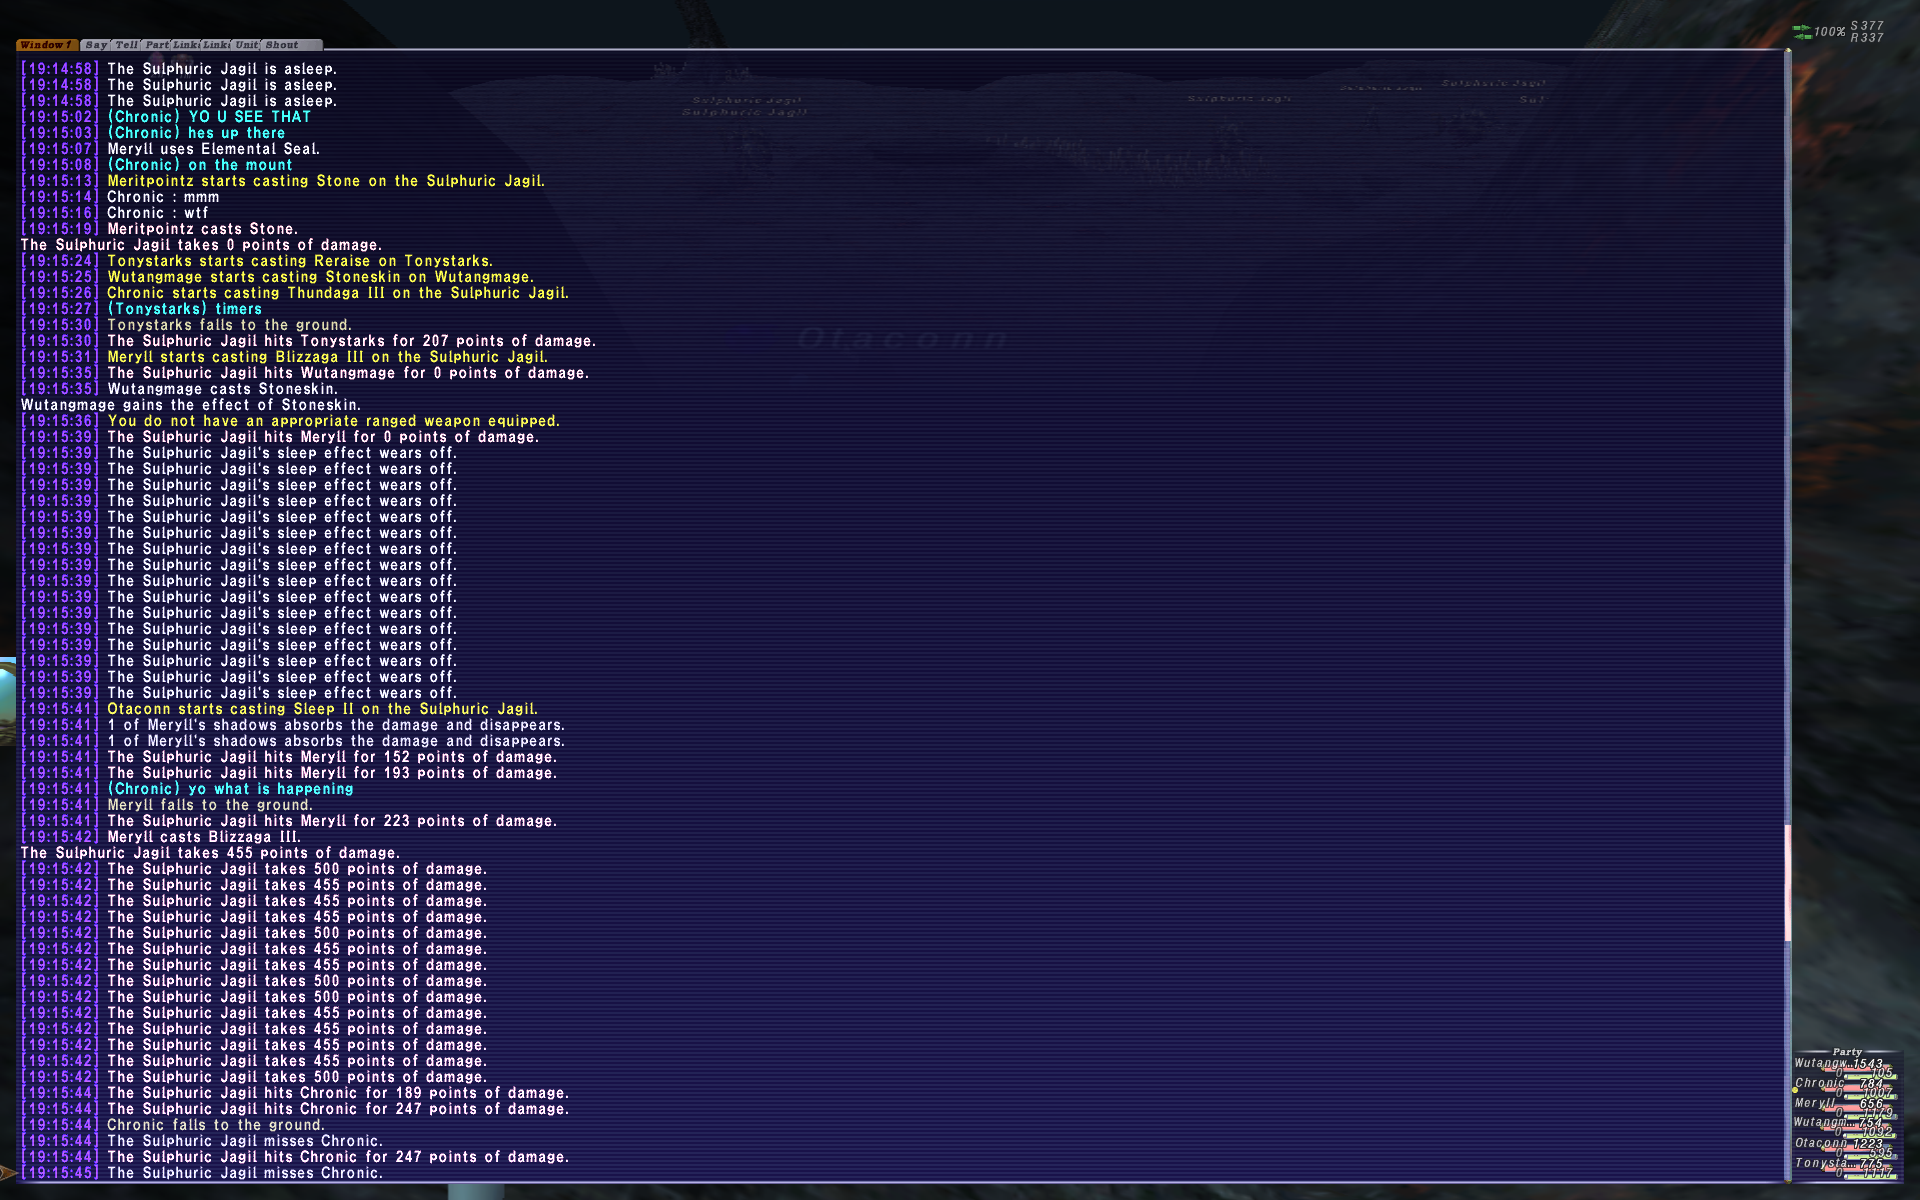The height and width of the screenshot is (1200, 1920).
Task: Select the Shout chat tab
Action: (x=282, y=45)
